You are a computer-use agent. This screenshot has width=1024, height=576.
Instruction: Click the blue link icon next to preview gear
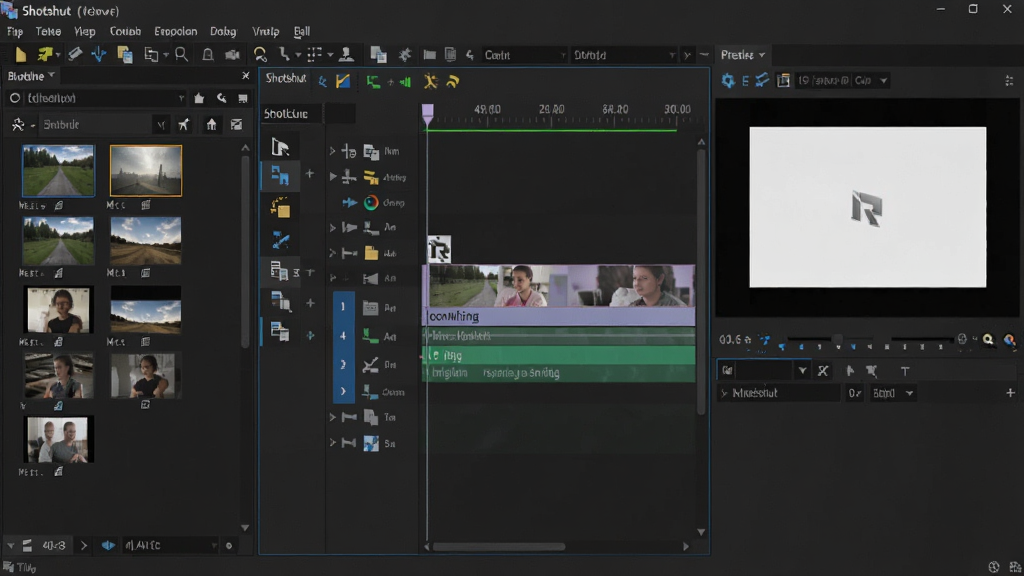762,80
